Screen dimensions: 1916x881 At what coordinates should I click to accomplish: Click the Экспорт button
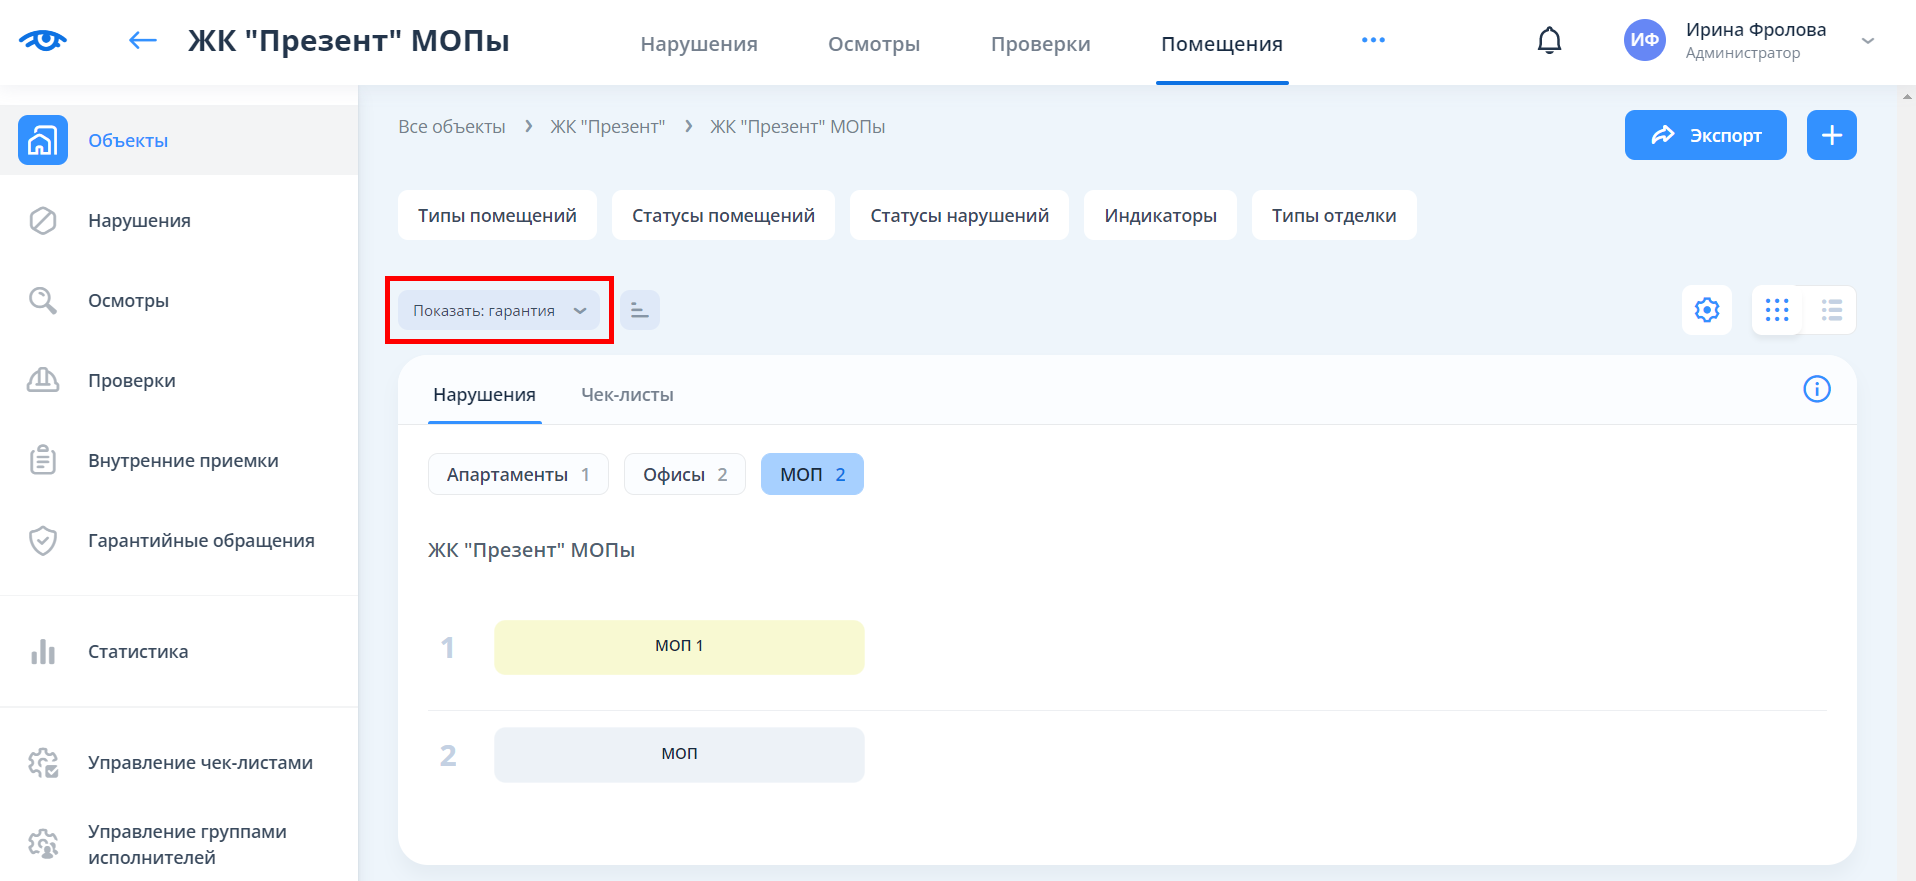point(1705,135)
